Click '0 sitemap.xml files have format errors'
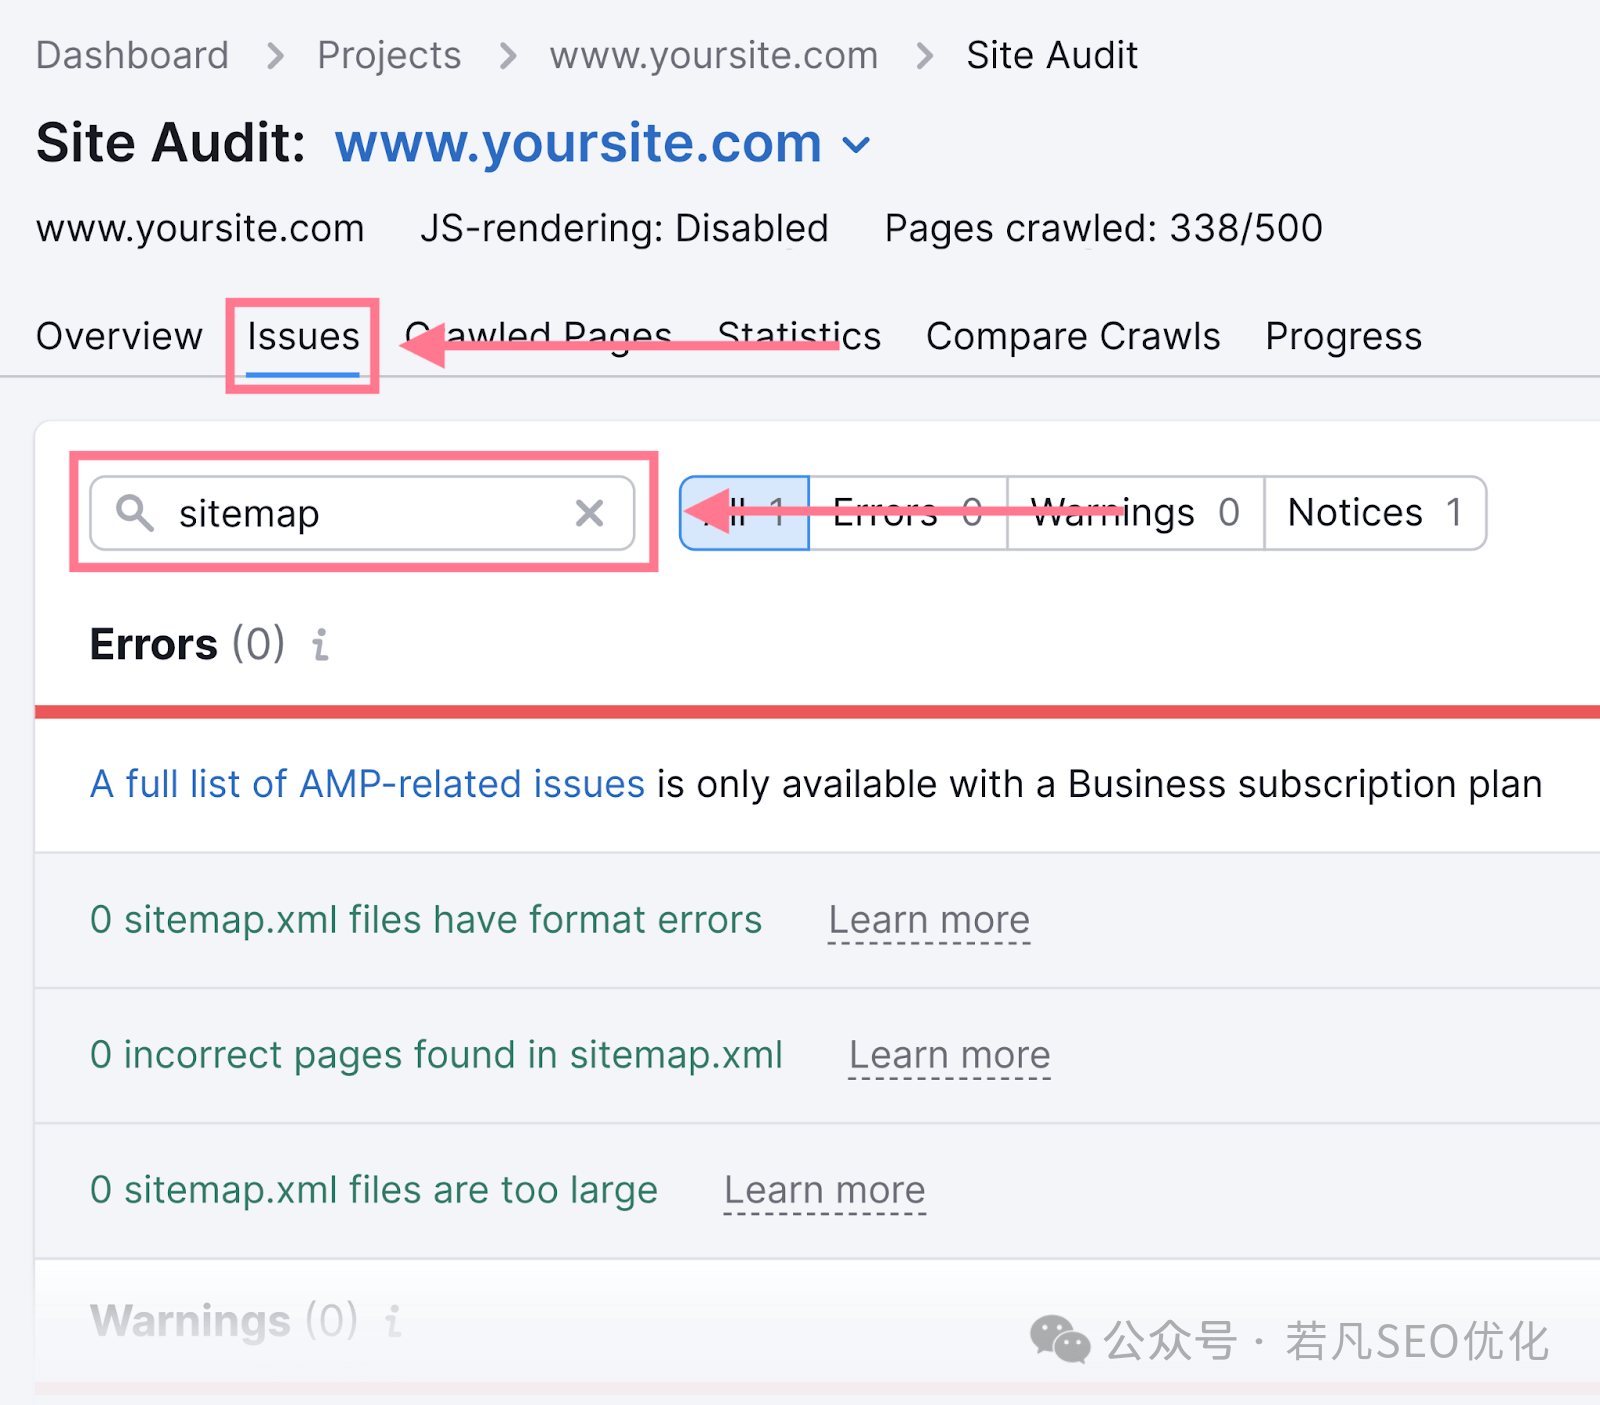Image resolution: width=1600 pixels, height=1405 pixels. click(426, 920)
